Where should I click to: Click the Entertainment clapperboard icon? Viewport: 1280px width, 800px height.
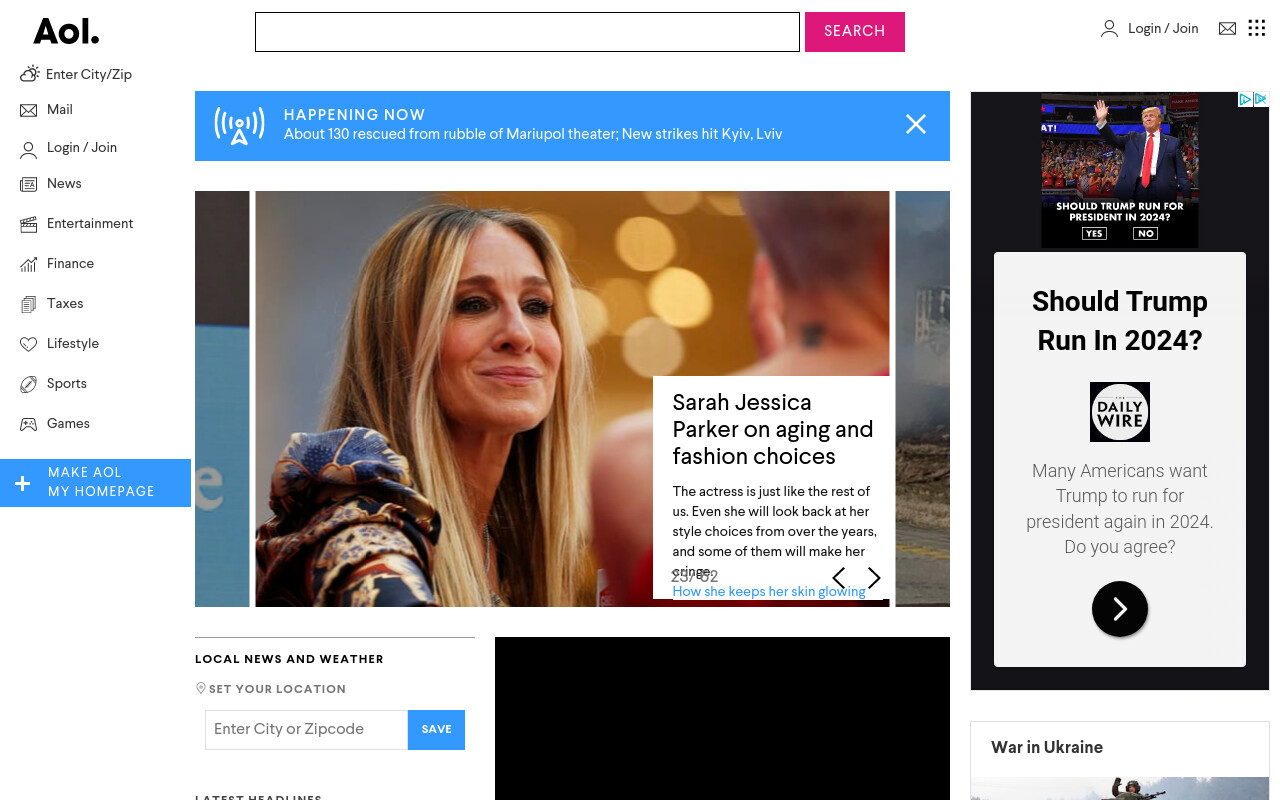click(x=28, y=224)
